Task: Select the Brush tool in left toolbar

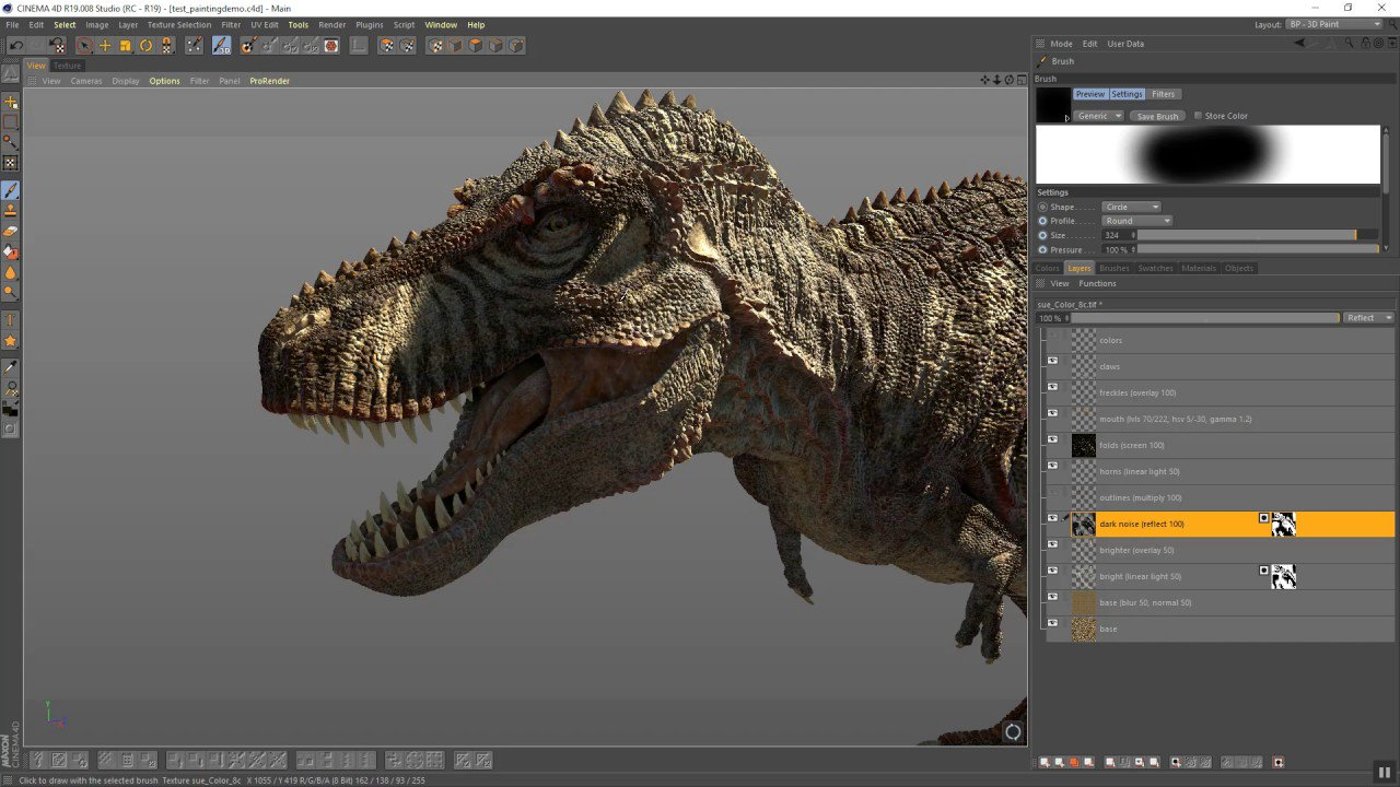Action: (x=11, y=190)
